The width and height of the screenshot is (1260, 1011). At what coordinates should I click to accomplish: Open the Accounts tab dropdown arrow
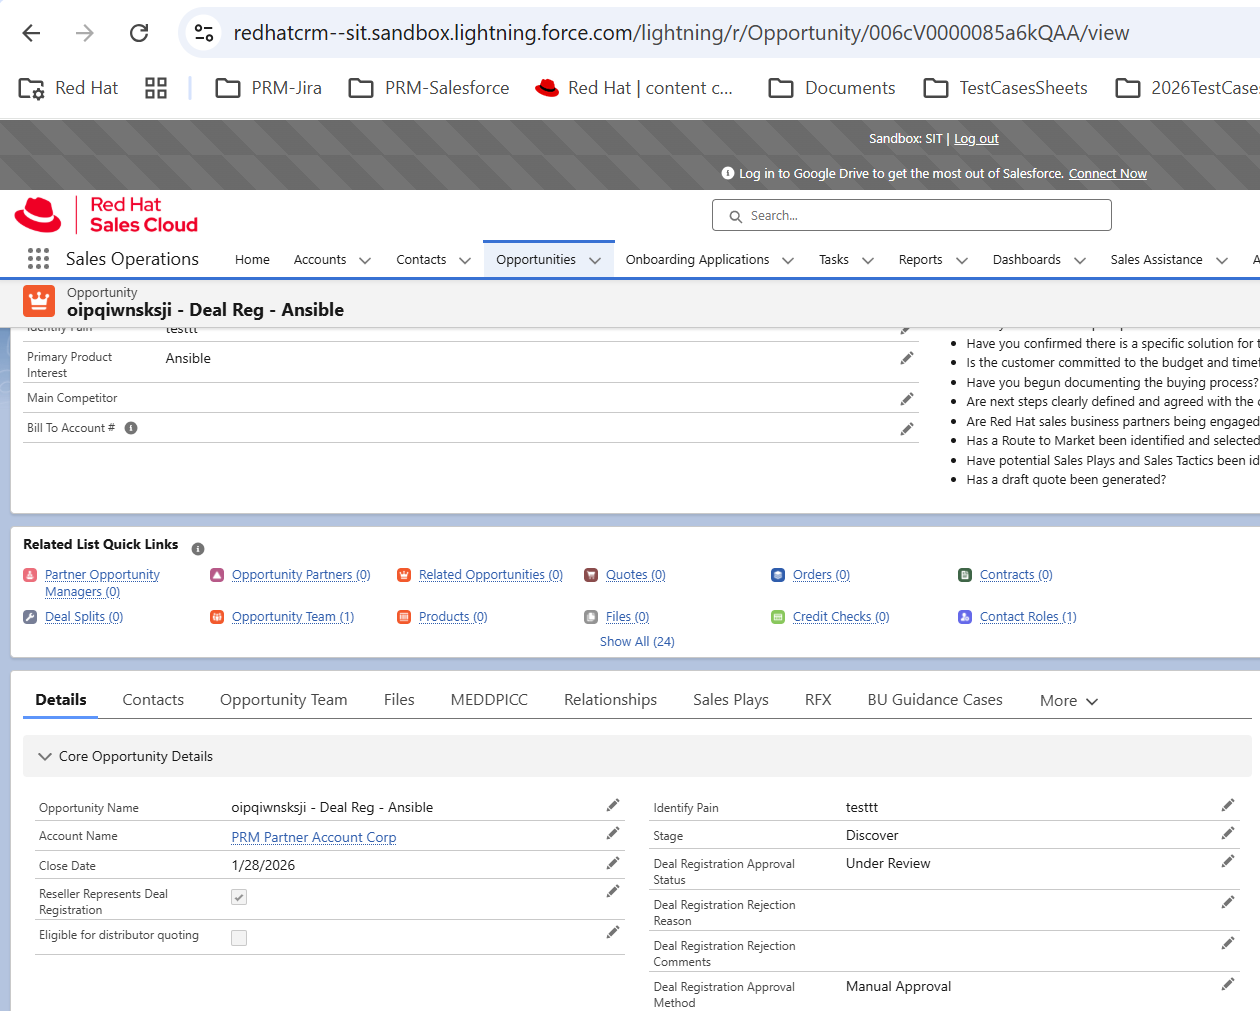coord(365,260)
